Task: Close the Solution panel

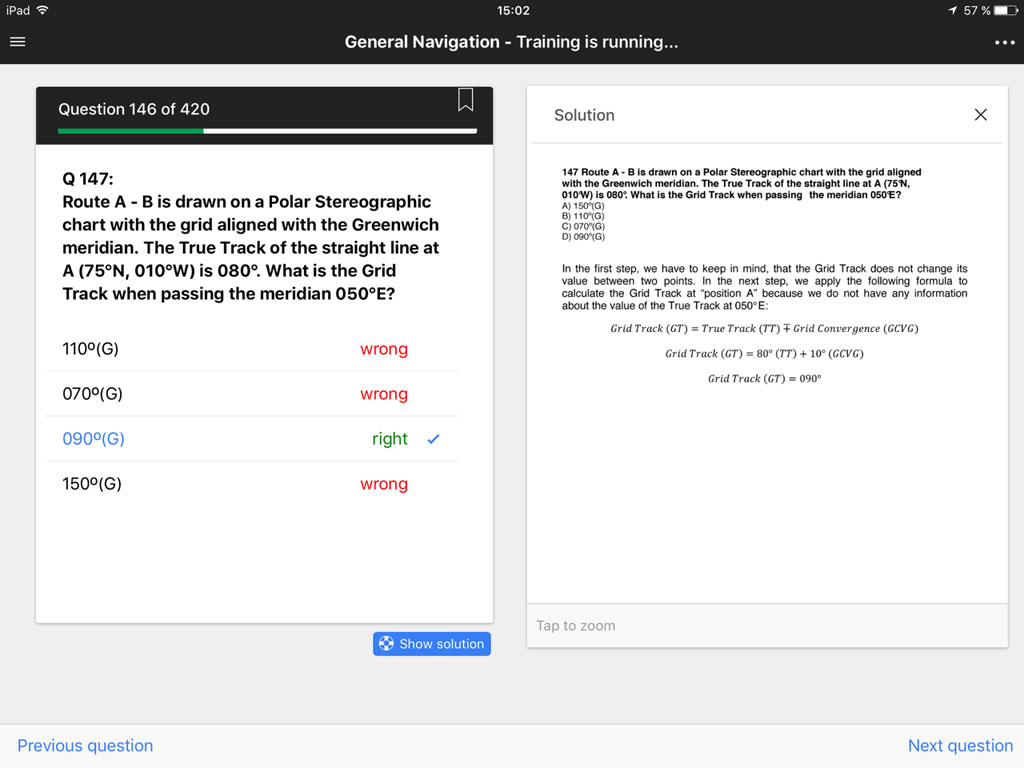Action: coord(980,114)
